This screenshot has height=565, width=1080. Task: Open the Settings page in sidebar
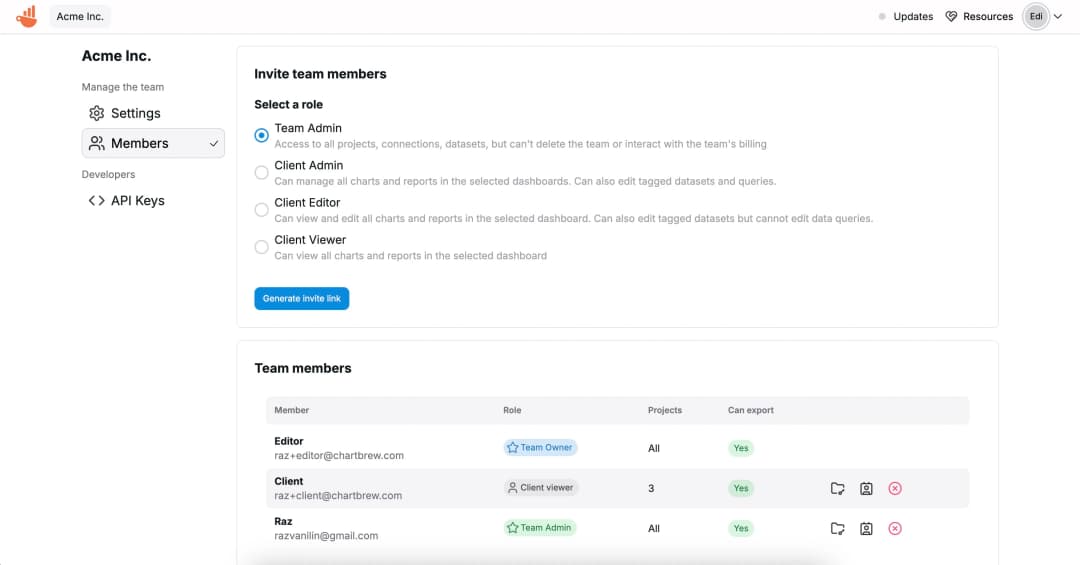point(135,113)
